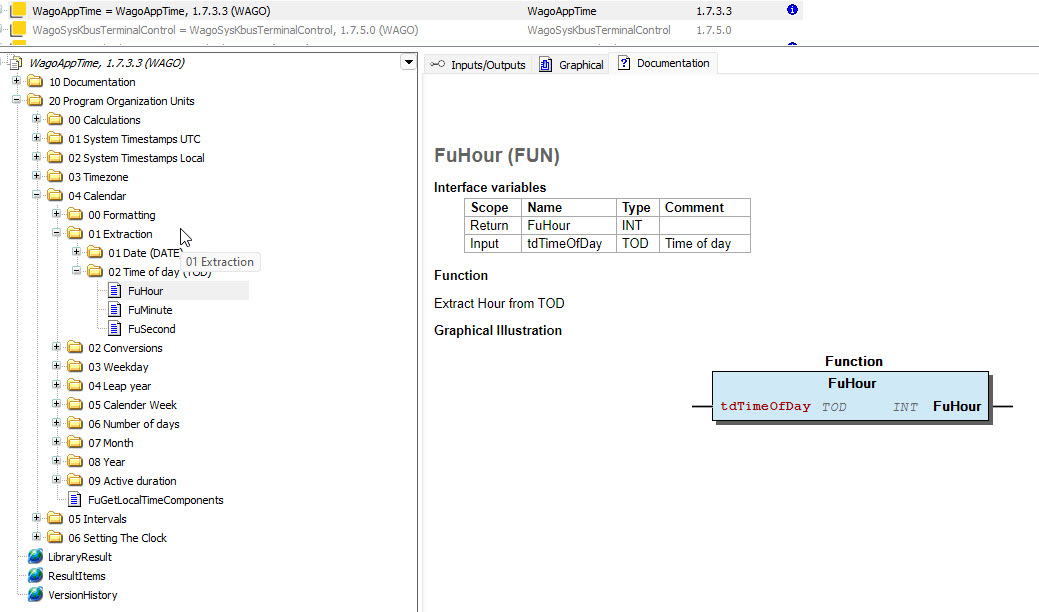The width and height of the screenshot is (1039, 612).
Task: Select the 03 Weekday folder
Action: click(x=118, y=367)
